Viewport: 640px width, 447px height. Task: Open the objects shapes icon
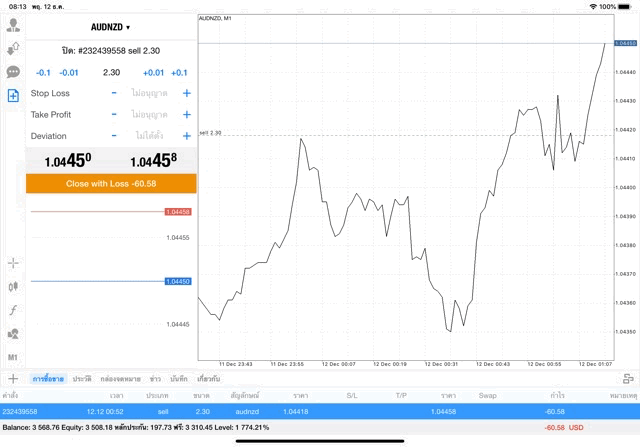click(13, 334)
